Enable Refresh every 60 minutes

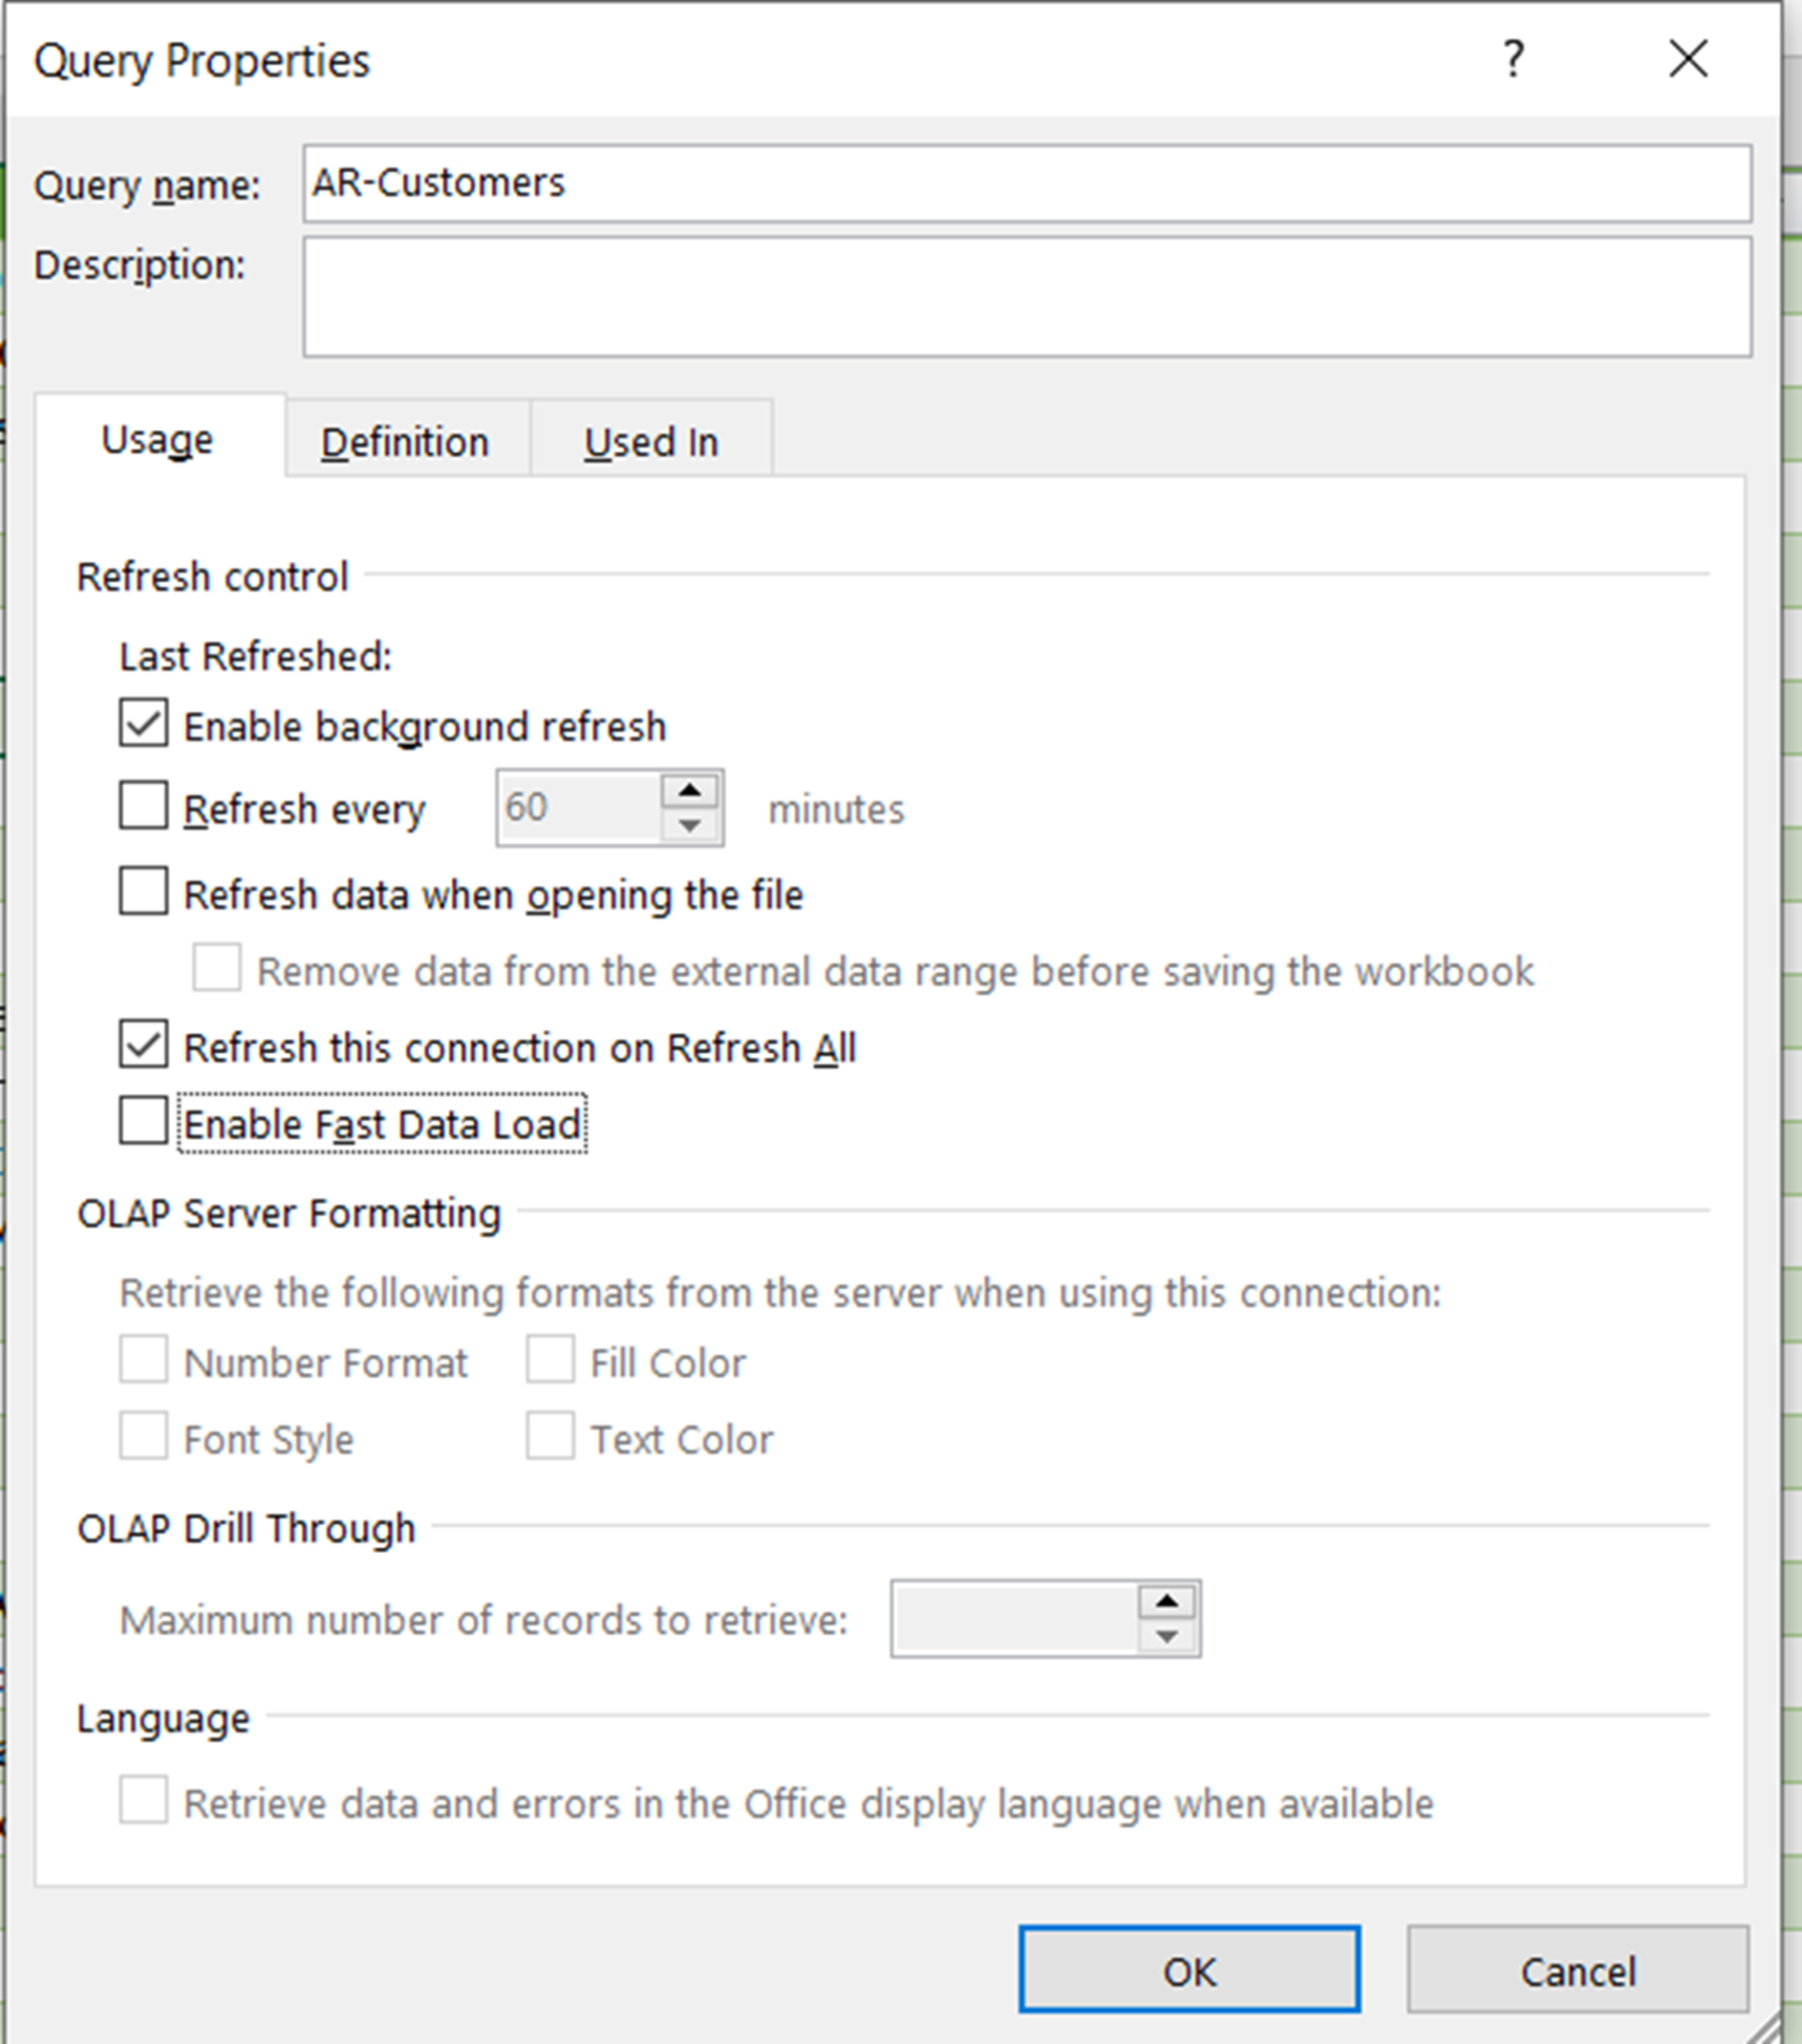point(143,806)
